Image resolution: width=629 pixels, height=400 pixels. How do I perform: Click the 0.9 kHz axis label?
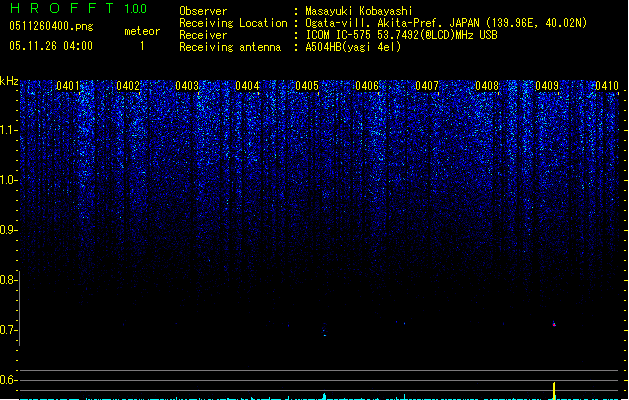[x=8, y=230]
